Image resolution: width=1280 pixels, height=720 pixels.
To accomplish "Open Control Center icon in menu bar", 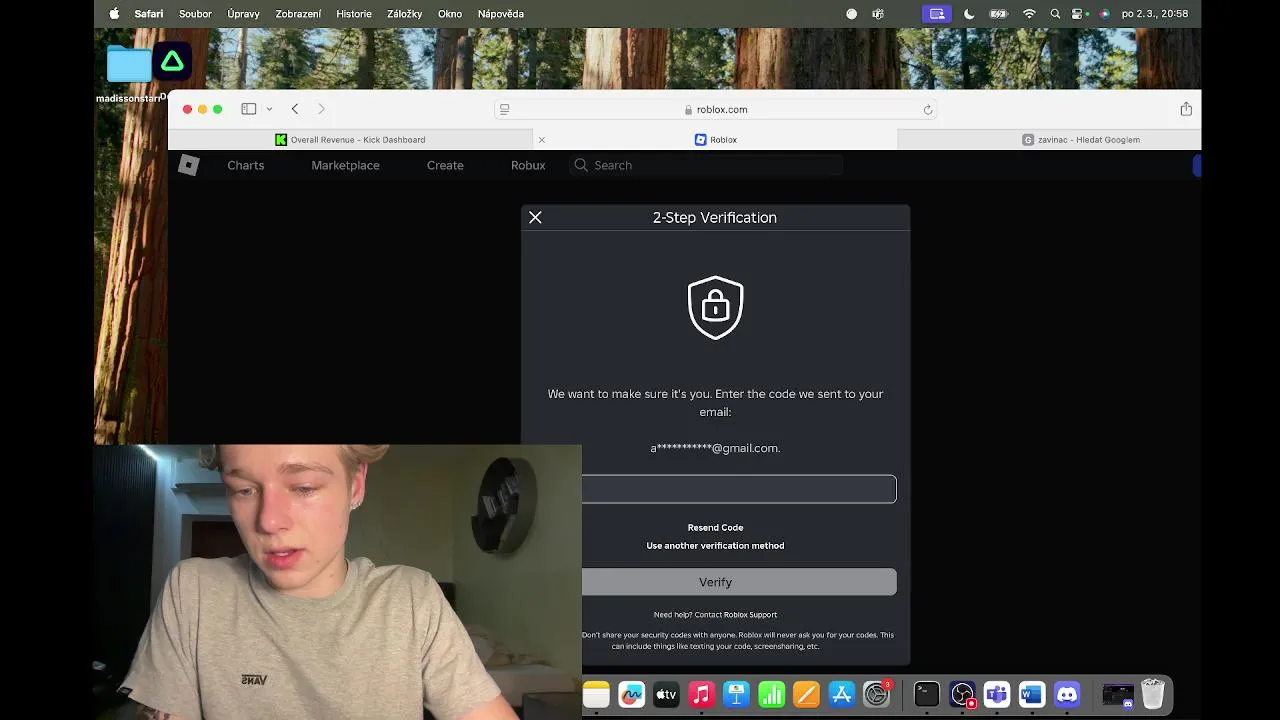I will tap(1078, 14).
